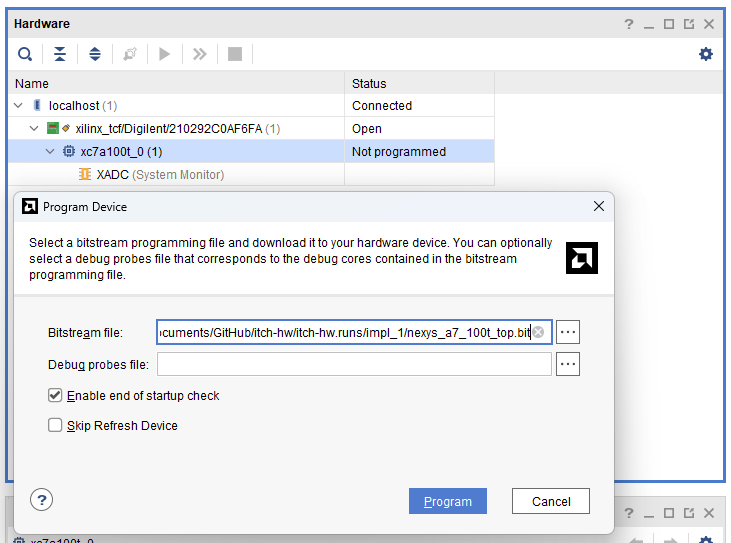Collapse the xc7a100t_0 device node
The image size is (731, 543).
(50, 151)
